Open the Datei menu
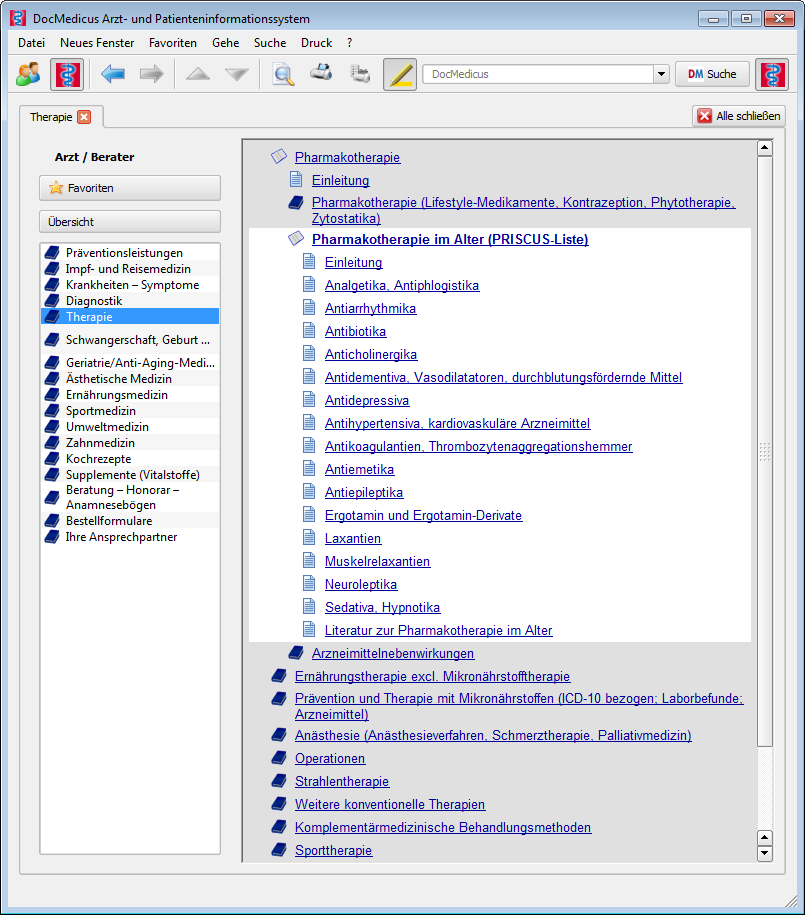The height and width of the screenshot is (915, 805). coord(32,43)
